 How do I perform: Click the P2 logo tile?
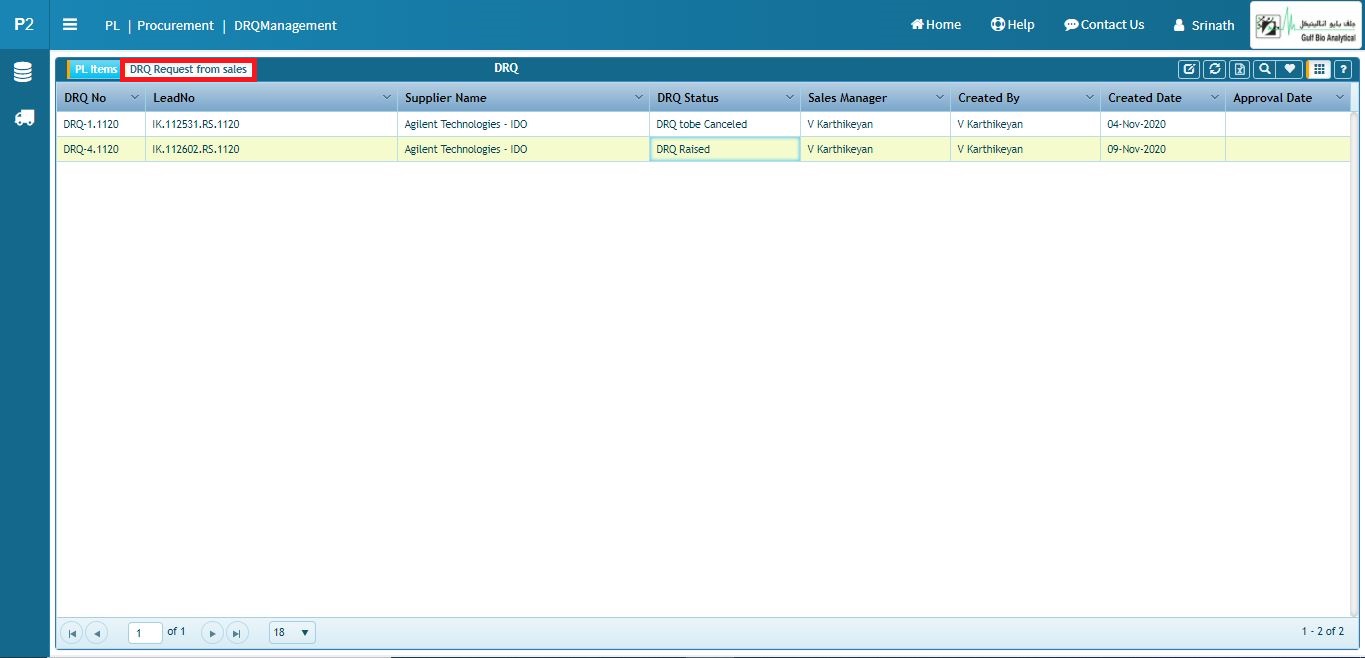click(x=24, y=24)
